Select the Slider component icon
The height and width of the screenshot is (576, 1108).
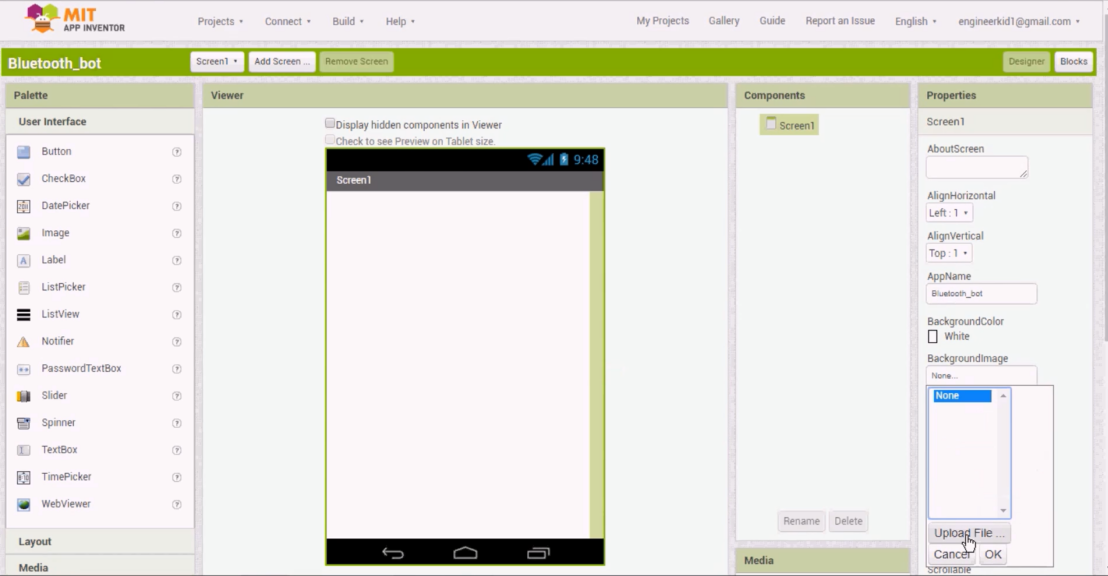pos(23,396)
